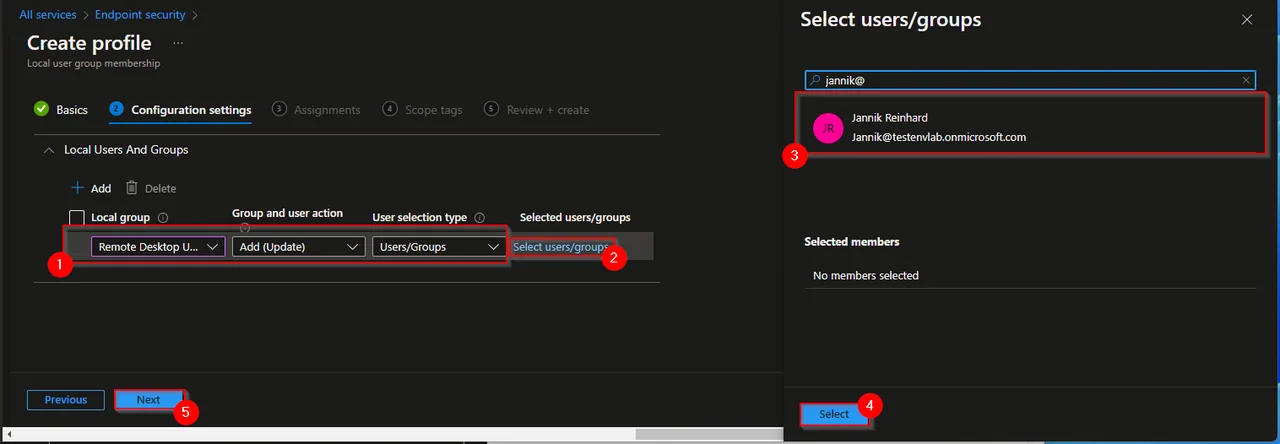Open the Remote Desktop Users dropdown
1280x444 pixels.
(x=158, y=247)
